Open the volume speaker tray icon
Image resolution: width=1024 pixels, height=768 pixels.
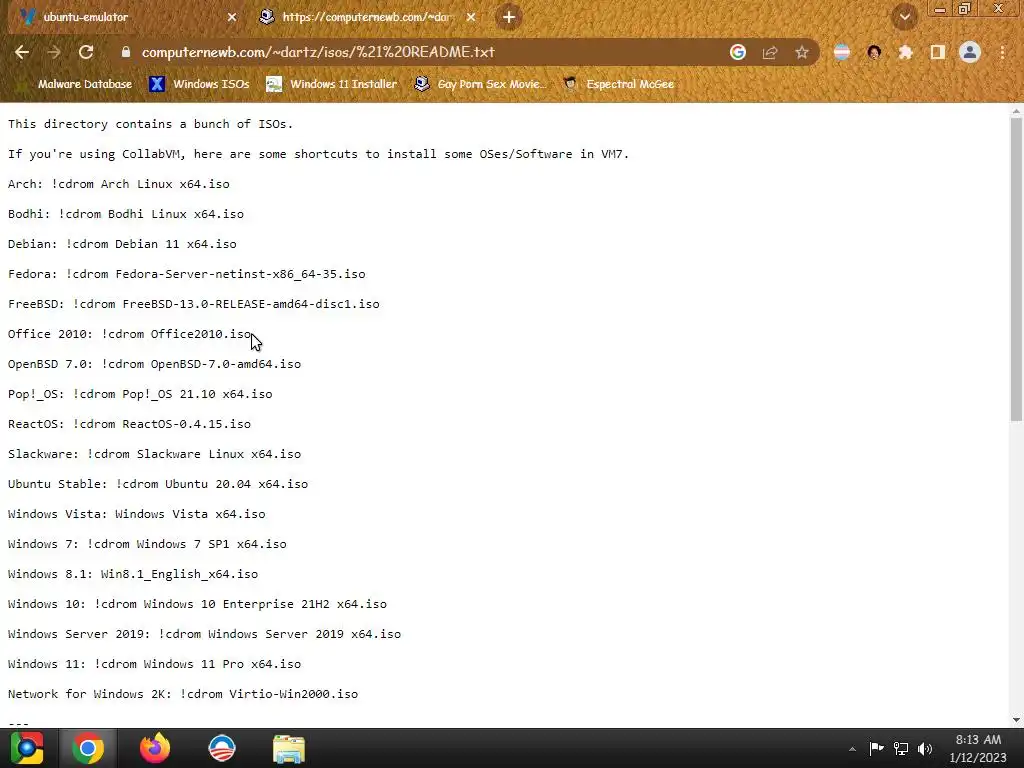click(x=925, y=748)
